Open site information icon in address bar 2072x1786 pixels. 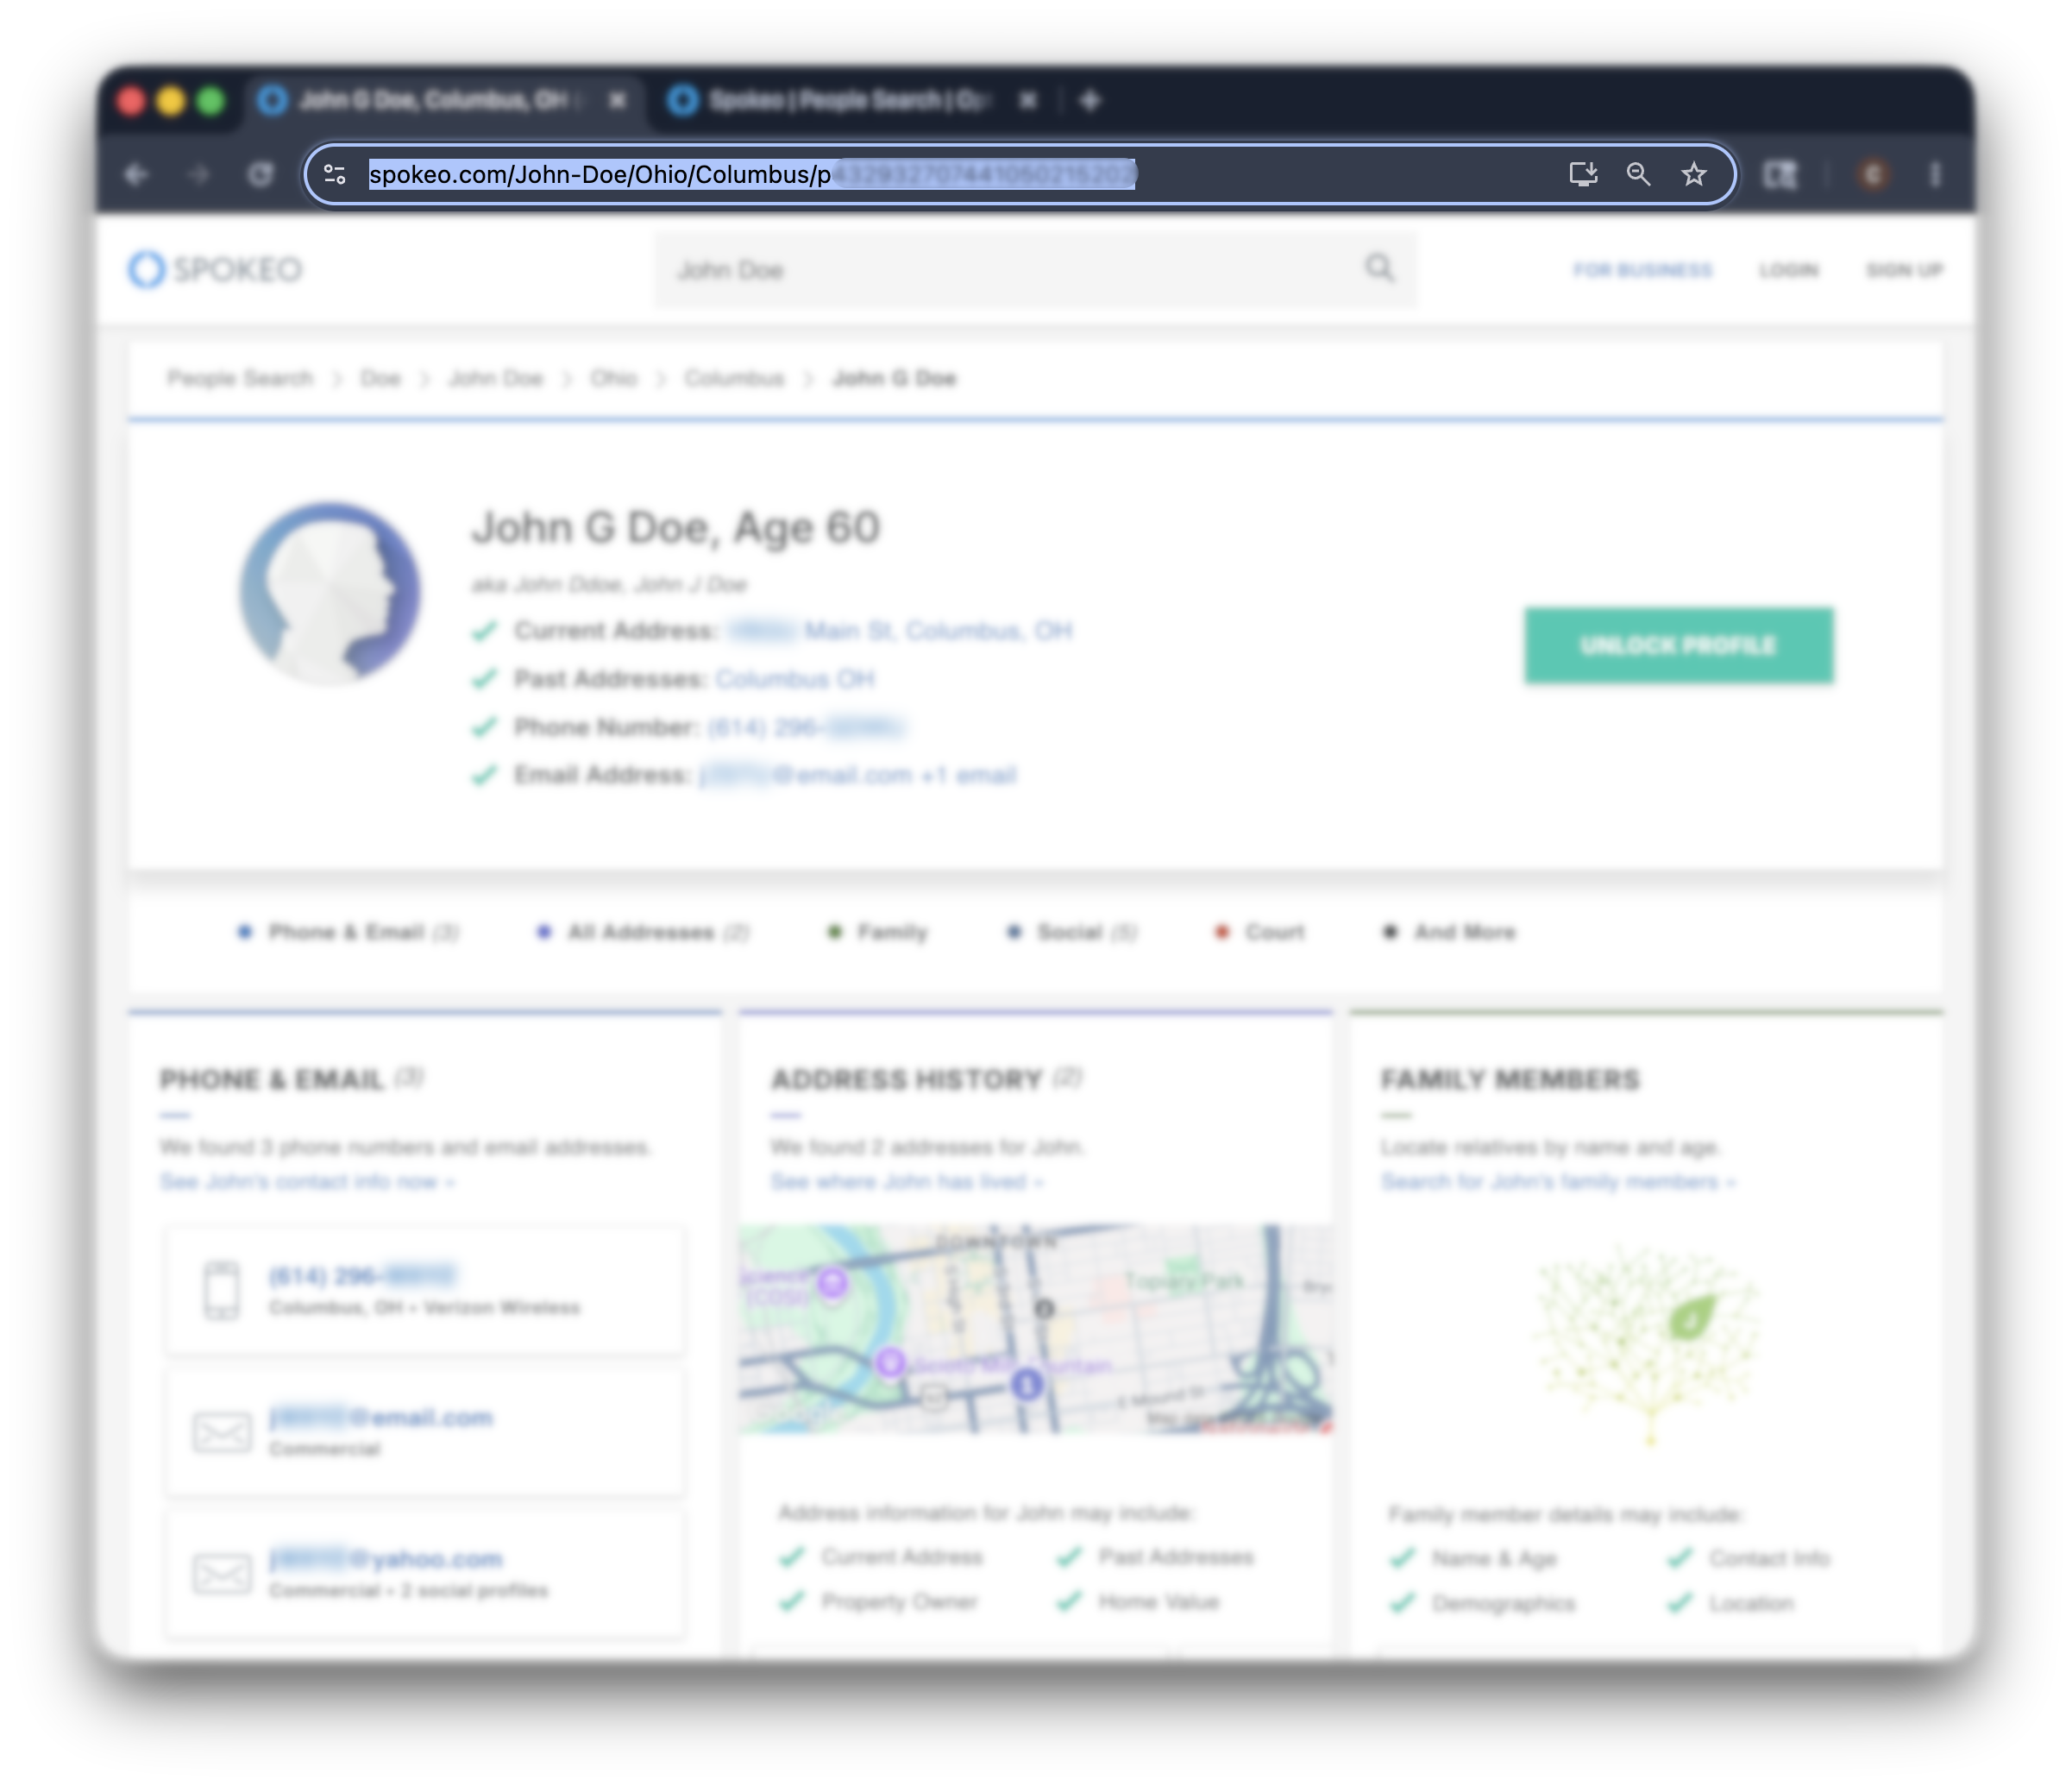pos(335,175)
